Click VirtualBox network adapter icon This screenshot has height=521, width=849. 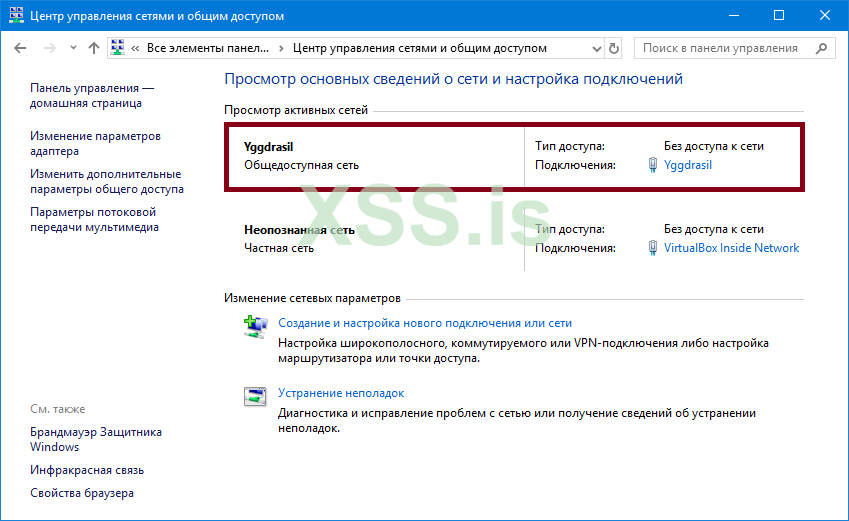(x=653, y=248)
